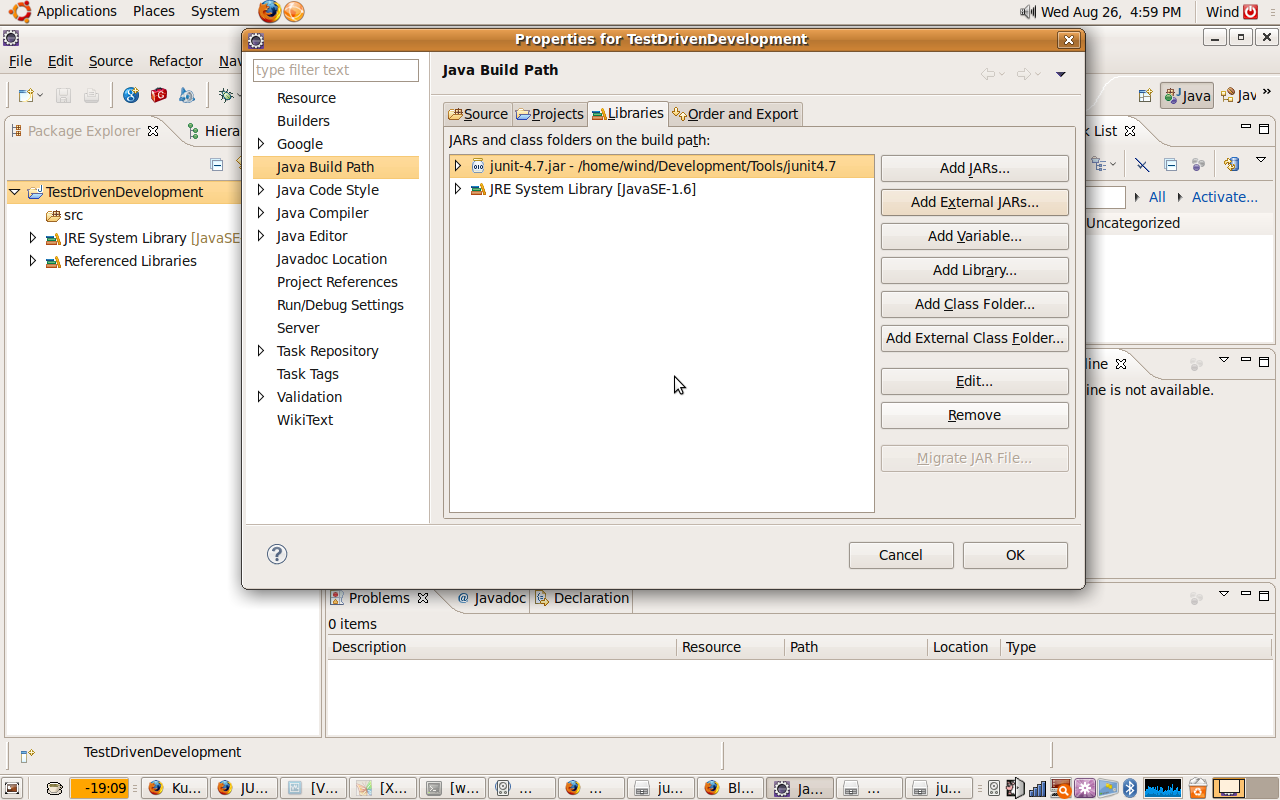Switch to the Projects tab
Screen dimensions: 1280x800
(550, 114)
